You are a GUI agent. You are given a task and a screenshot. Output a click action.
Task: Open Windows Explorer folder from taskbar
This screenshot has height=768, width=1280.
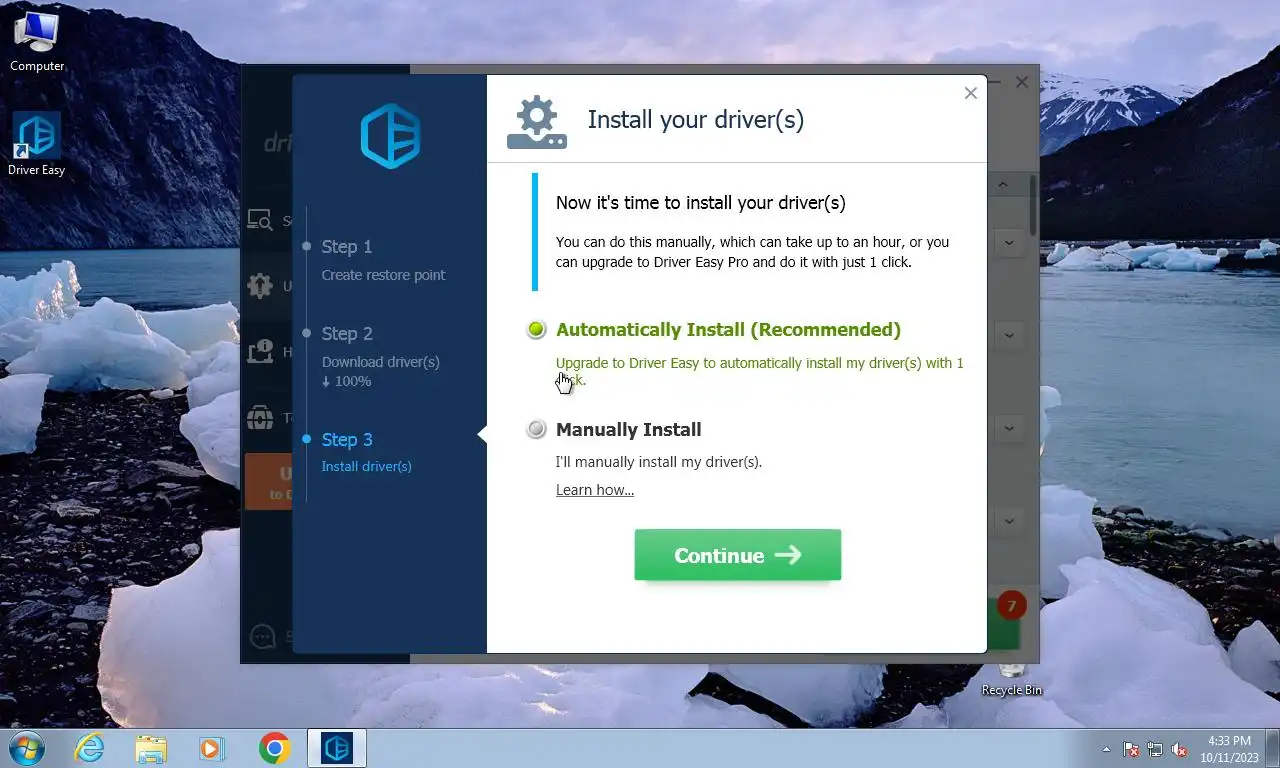[151, 748]
